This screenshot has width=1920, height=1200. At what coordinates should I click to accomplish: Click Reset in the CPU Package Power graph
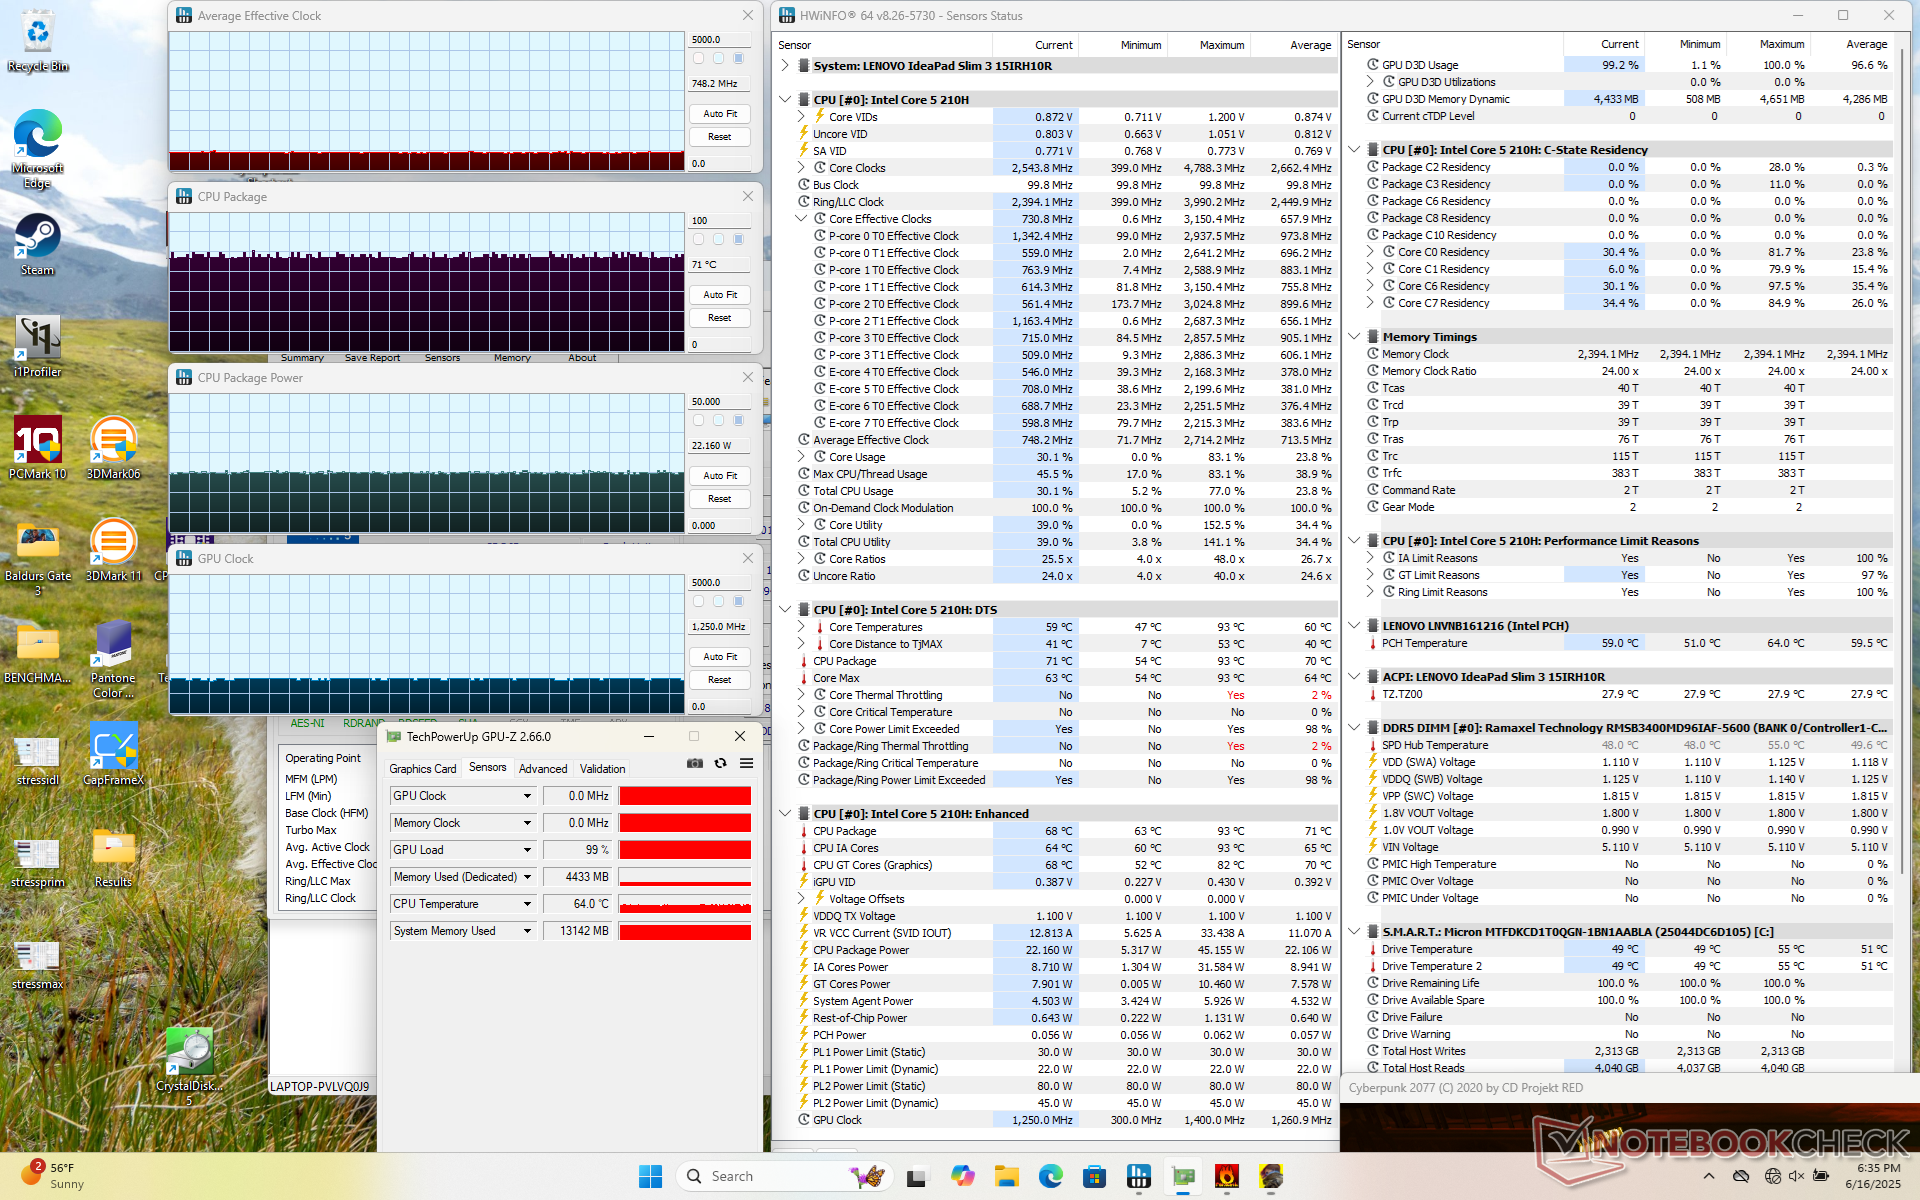click(x=719, y=499)
